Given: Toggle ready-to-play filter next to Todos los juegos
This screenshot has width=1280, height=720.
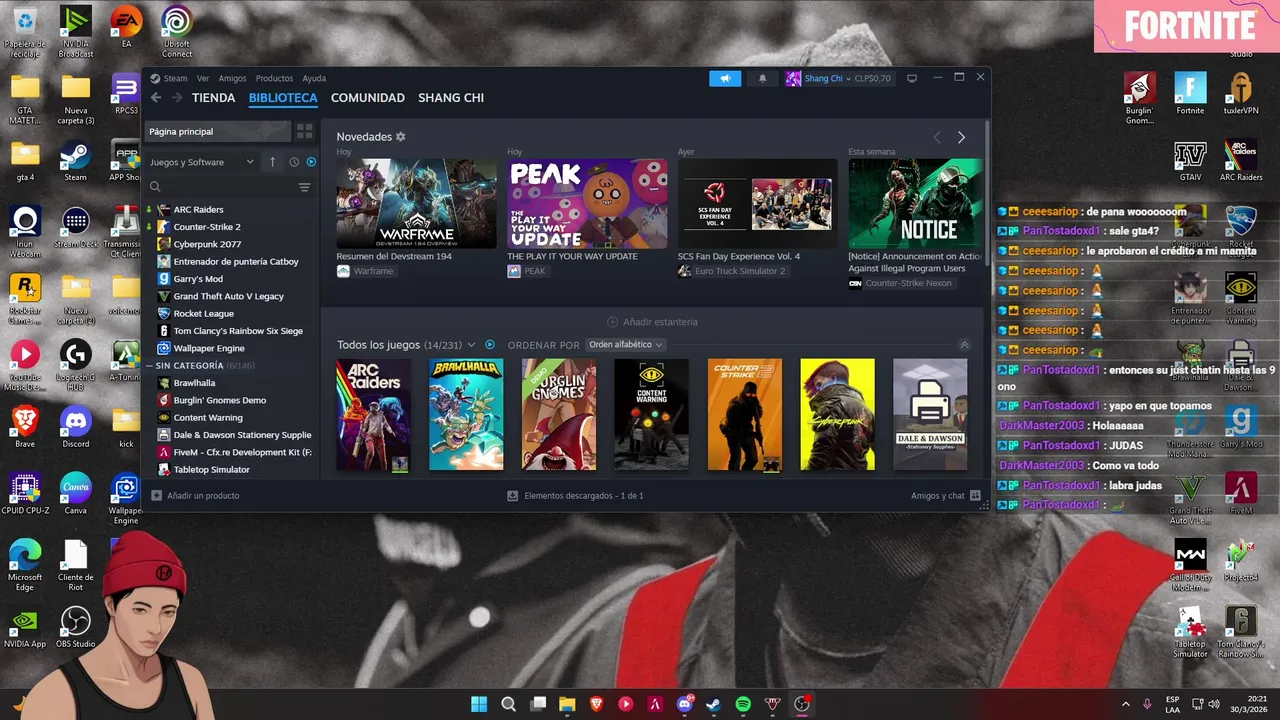Looking at the screenshot, I should click(490, 345).
